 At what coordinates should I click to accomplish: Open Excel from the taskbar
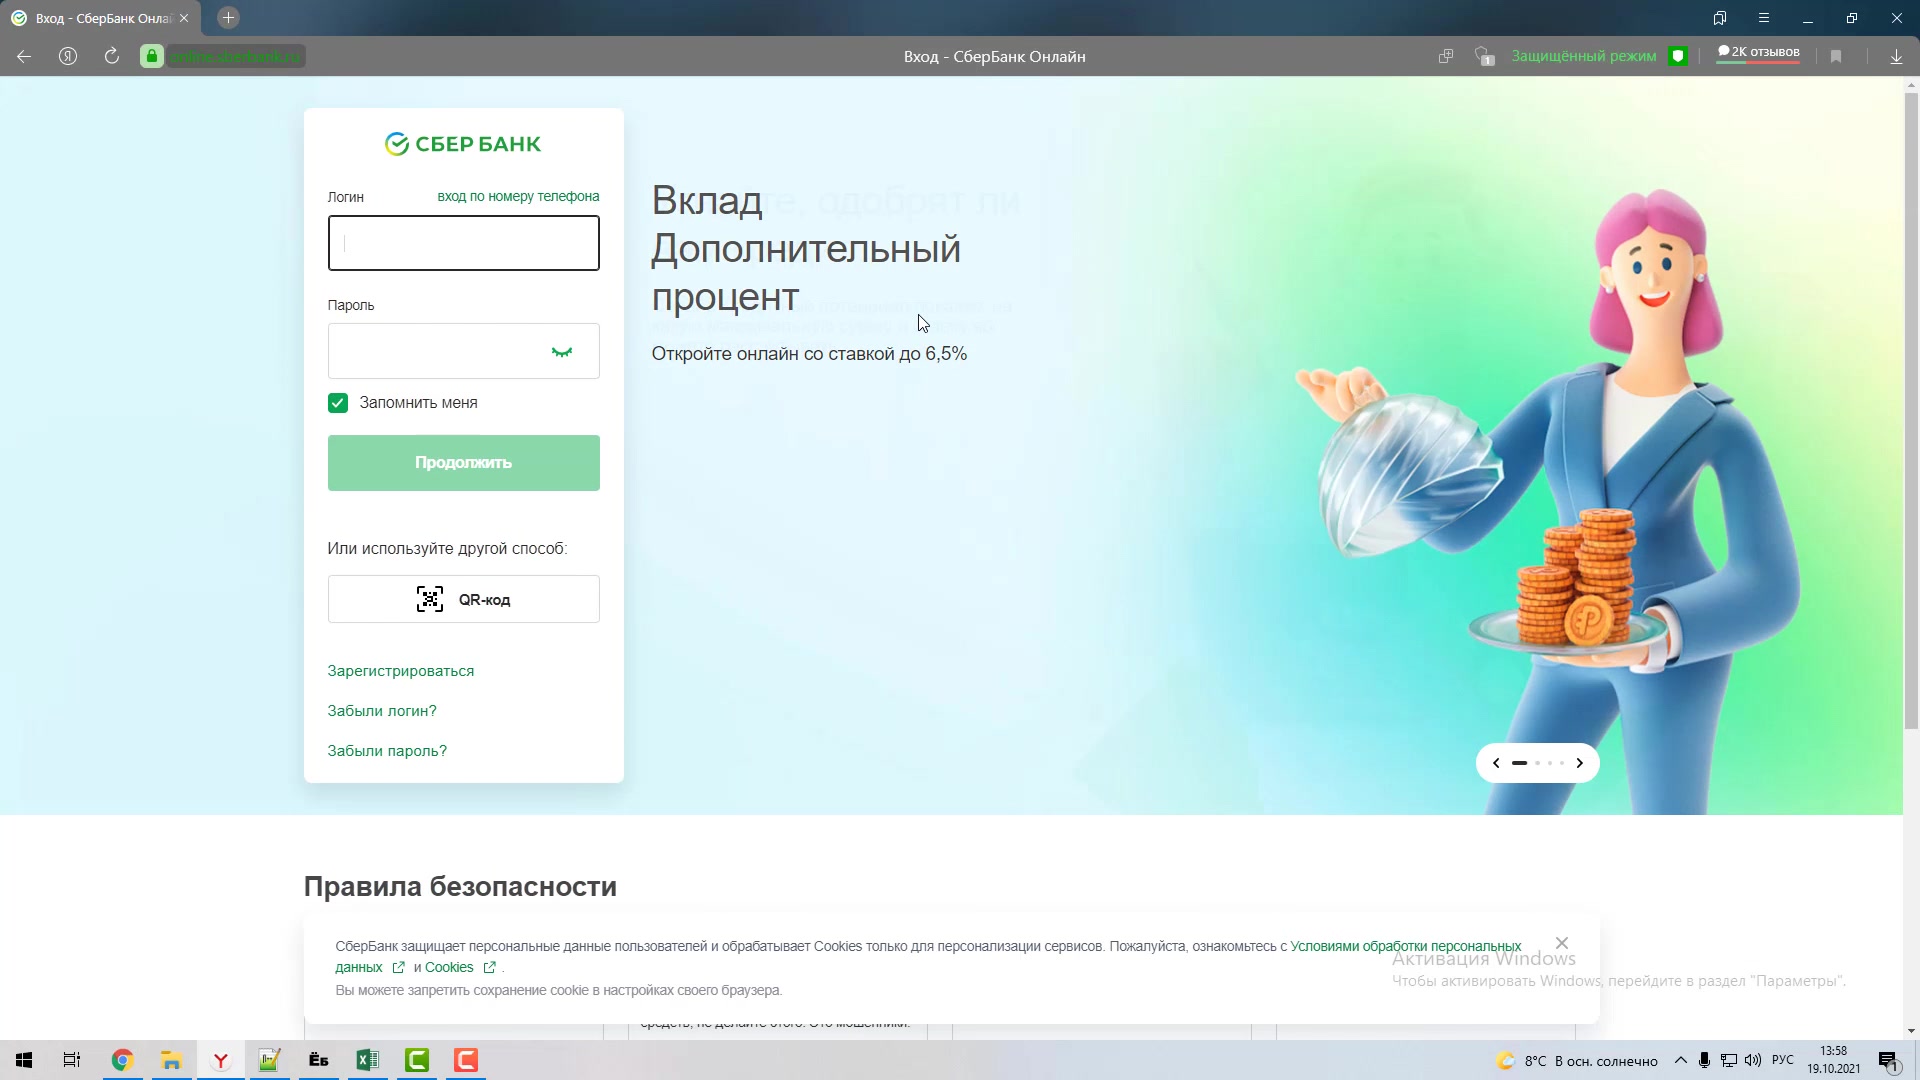click(367, 1060)
